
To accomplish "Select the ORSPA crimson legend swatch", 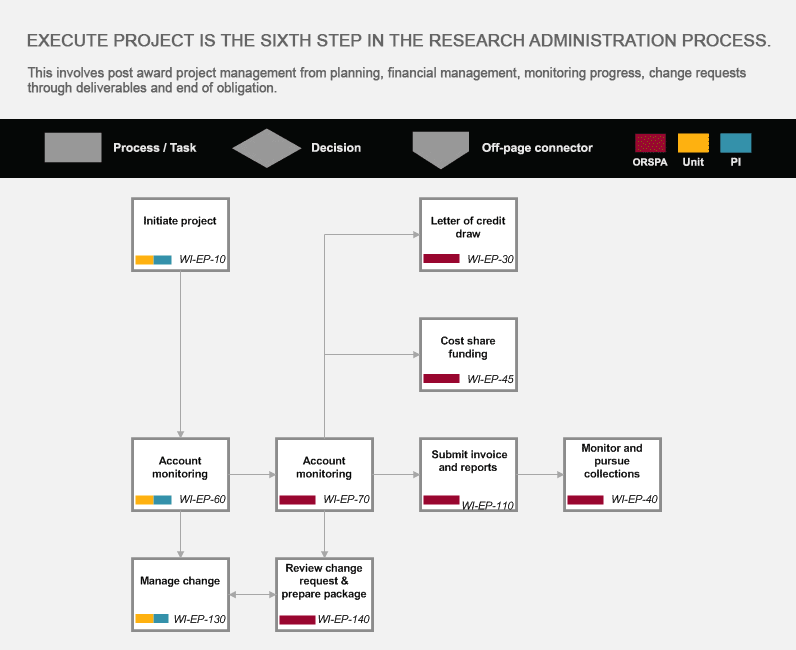I will (650, 143).
